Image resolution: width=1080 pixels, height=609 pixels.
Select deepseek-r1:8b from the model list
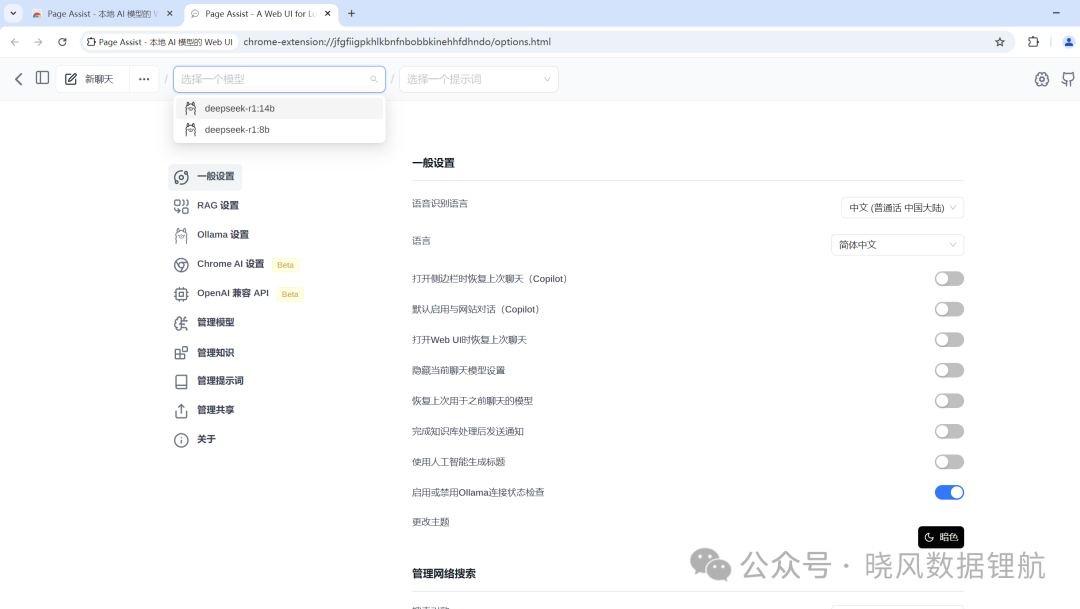coord(279,130)
